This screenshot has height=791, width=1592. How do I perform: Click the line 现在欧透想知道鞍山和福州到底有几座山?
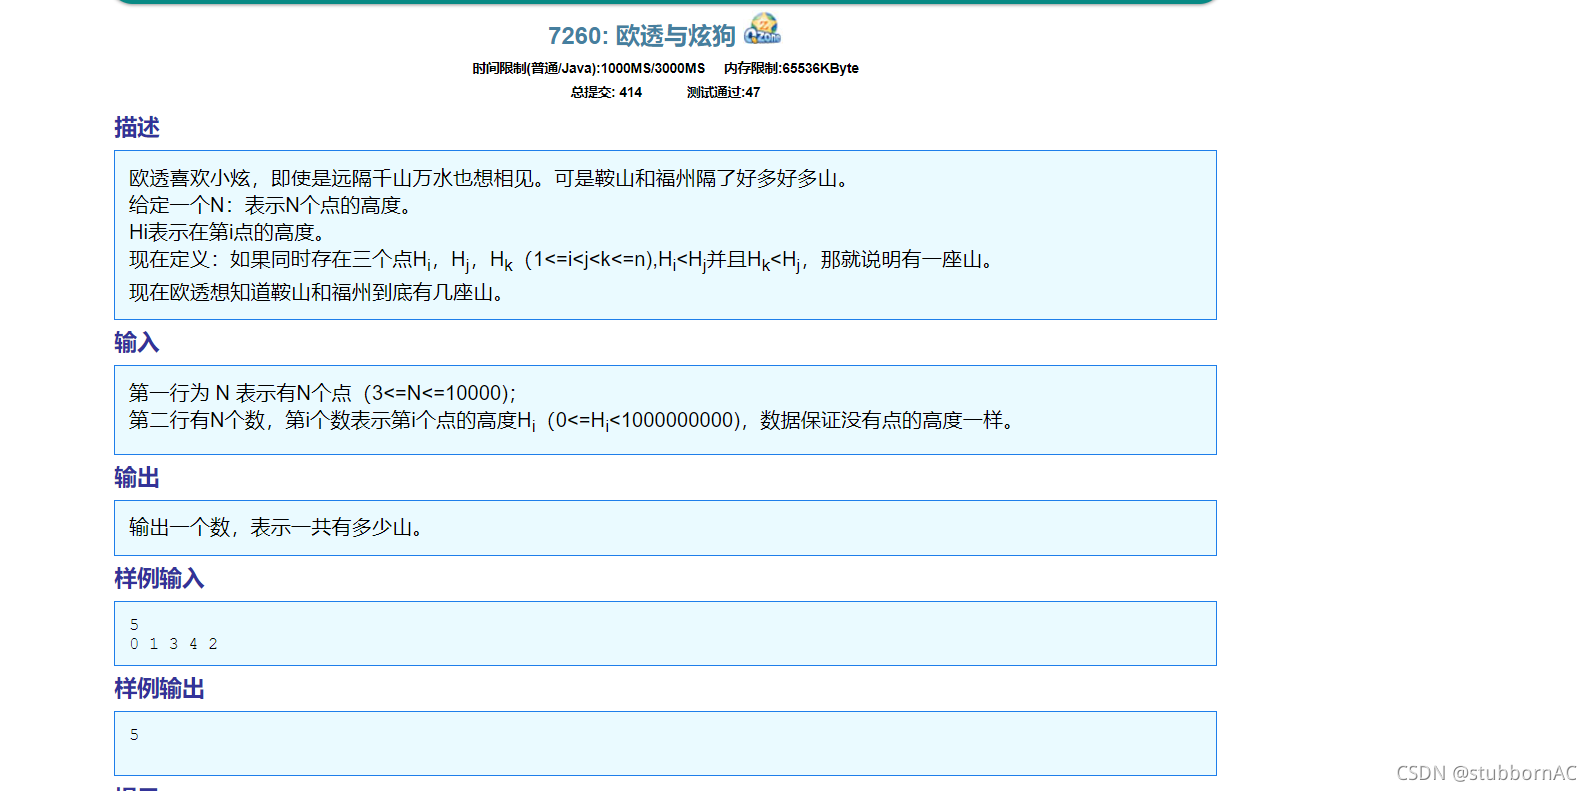pos(319,292)
